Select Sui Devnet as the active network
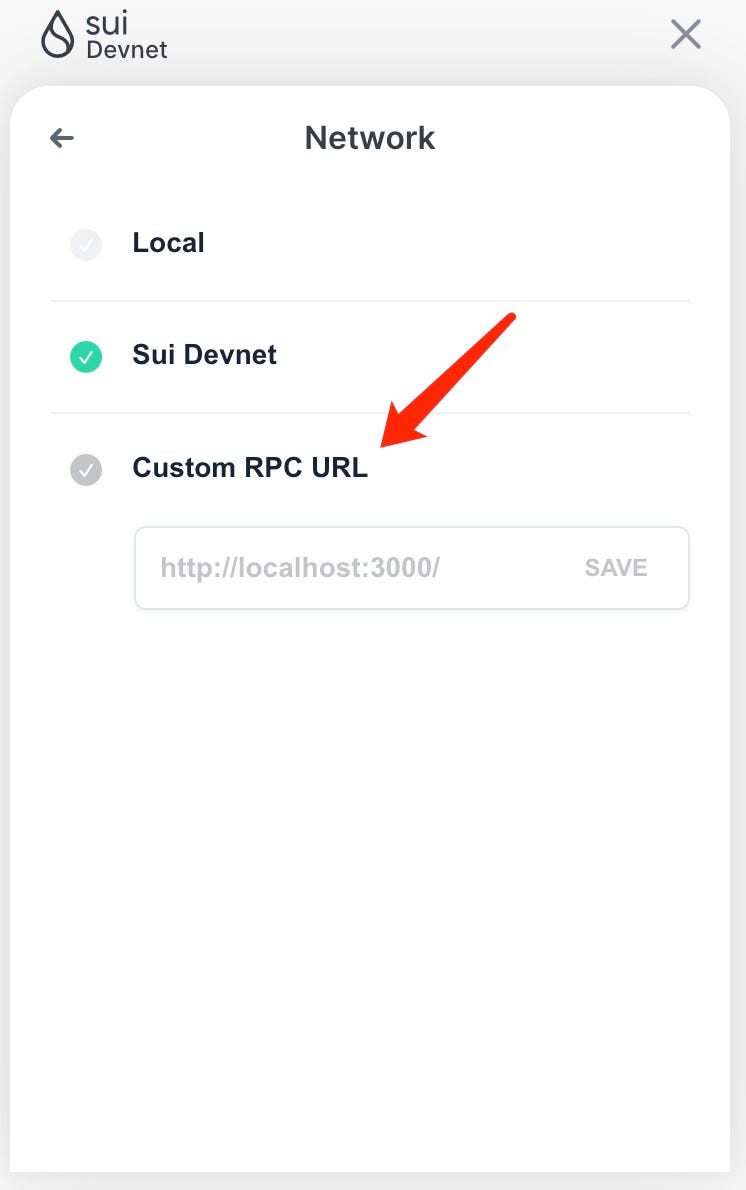Screen dimensions: 746x1190 pos(204,355)
